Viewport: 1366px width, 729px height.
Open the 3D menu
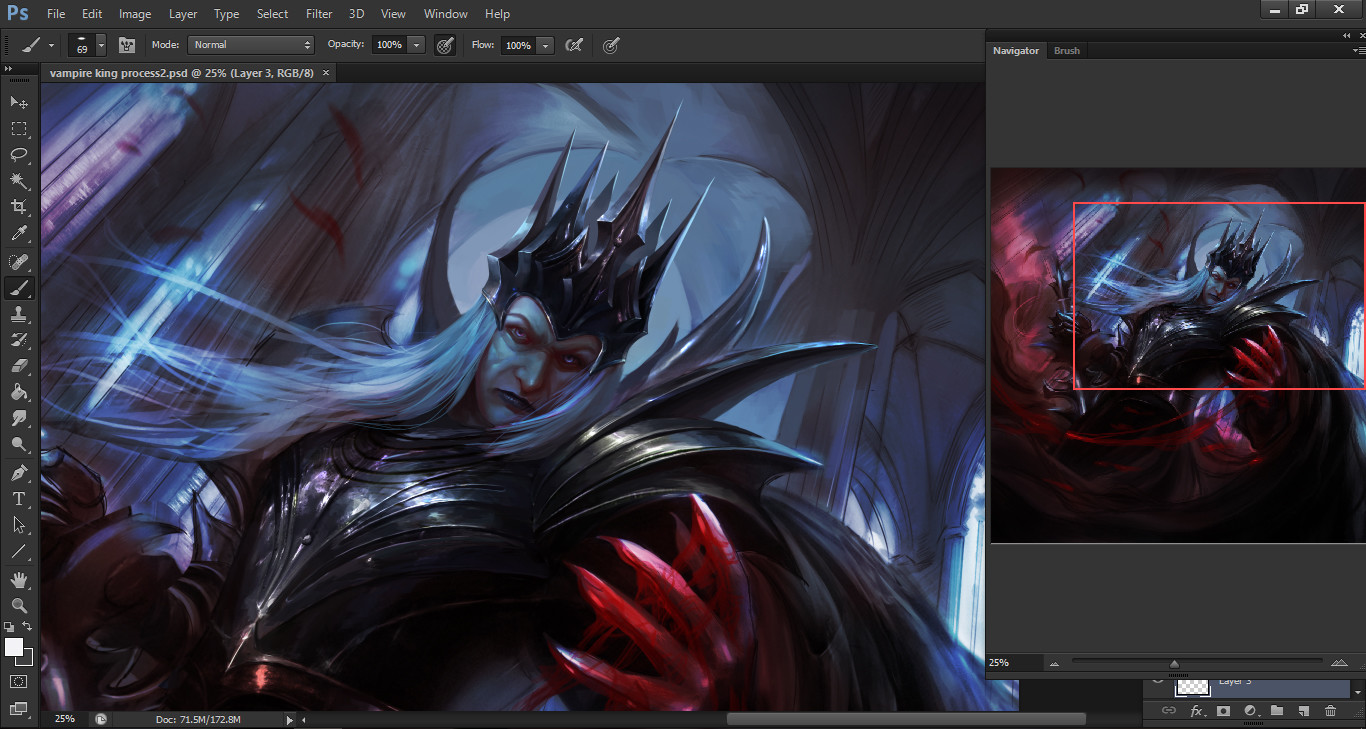point(356,14)
